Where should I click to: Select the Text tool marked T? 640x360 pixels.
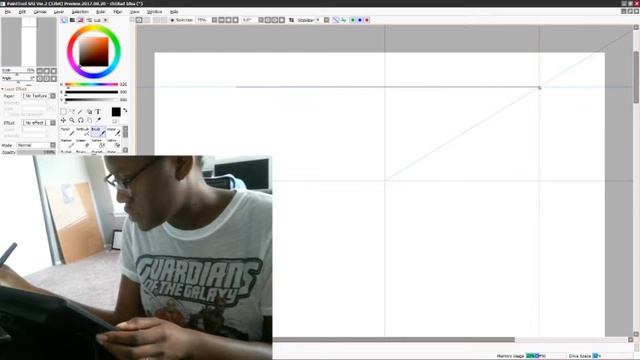98,111
